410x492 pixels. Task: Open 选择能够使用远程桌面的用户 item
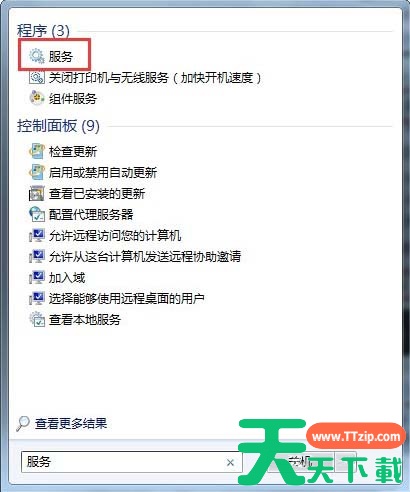(x=127, y=299)
